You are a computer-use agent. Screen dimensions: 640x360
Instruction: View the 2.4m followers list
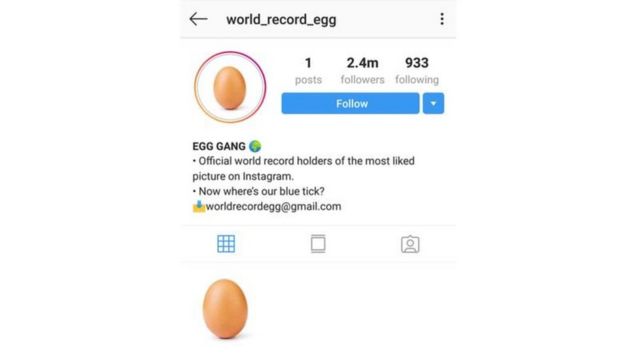362,70
